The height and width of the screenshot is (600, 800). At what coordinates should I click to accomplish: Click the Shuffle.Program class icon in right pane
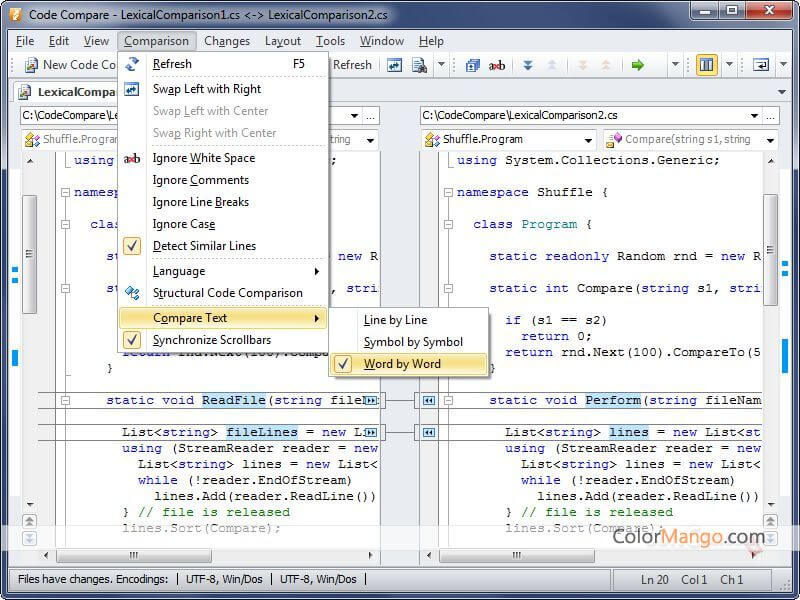coord(432,139)
